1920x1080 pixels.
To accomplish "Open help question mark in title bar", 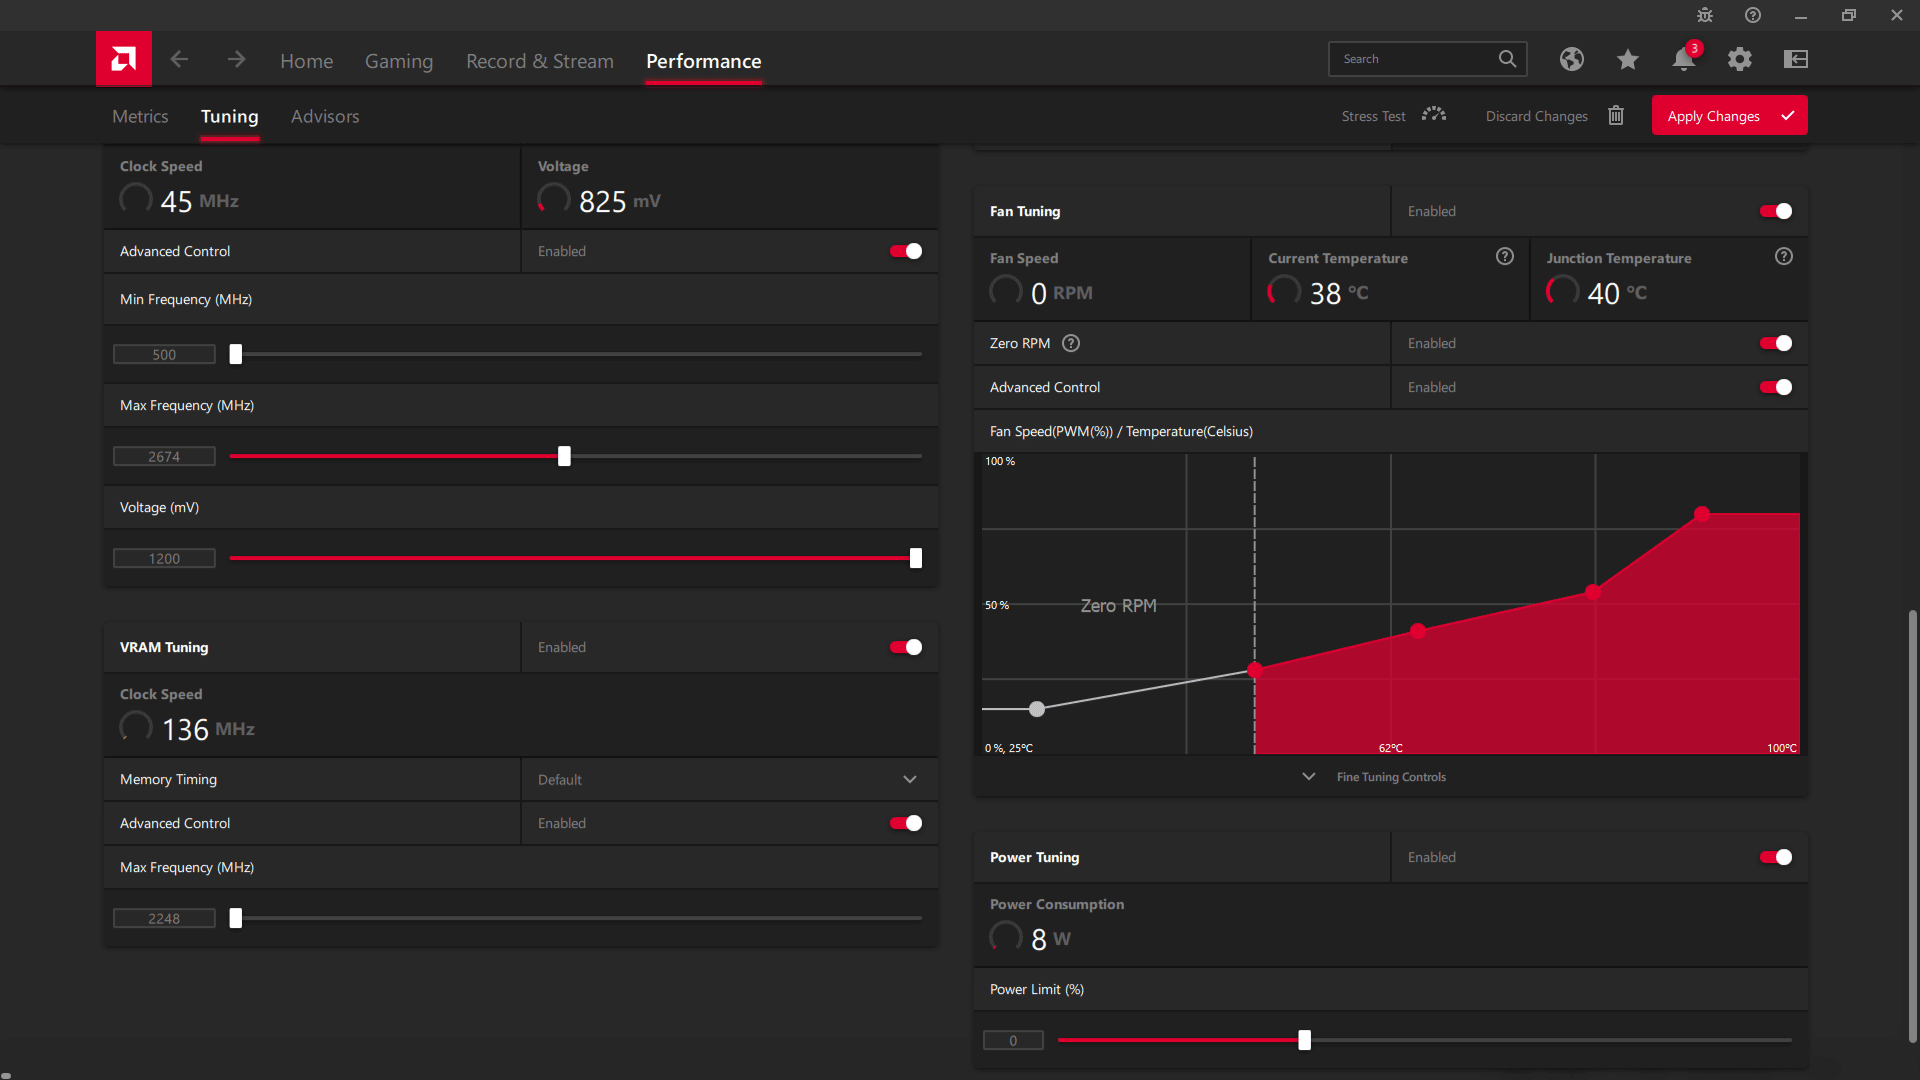I will coord(1753,15).
